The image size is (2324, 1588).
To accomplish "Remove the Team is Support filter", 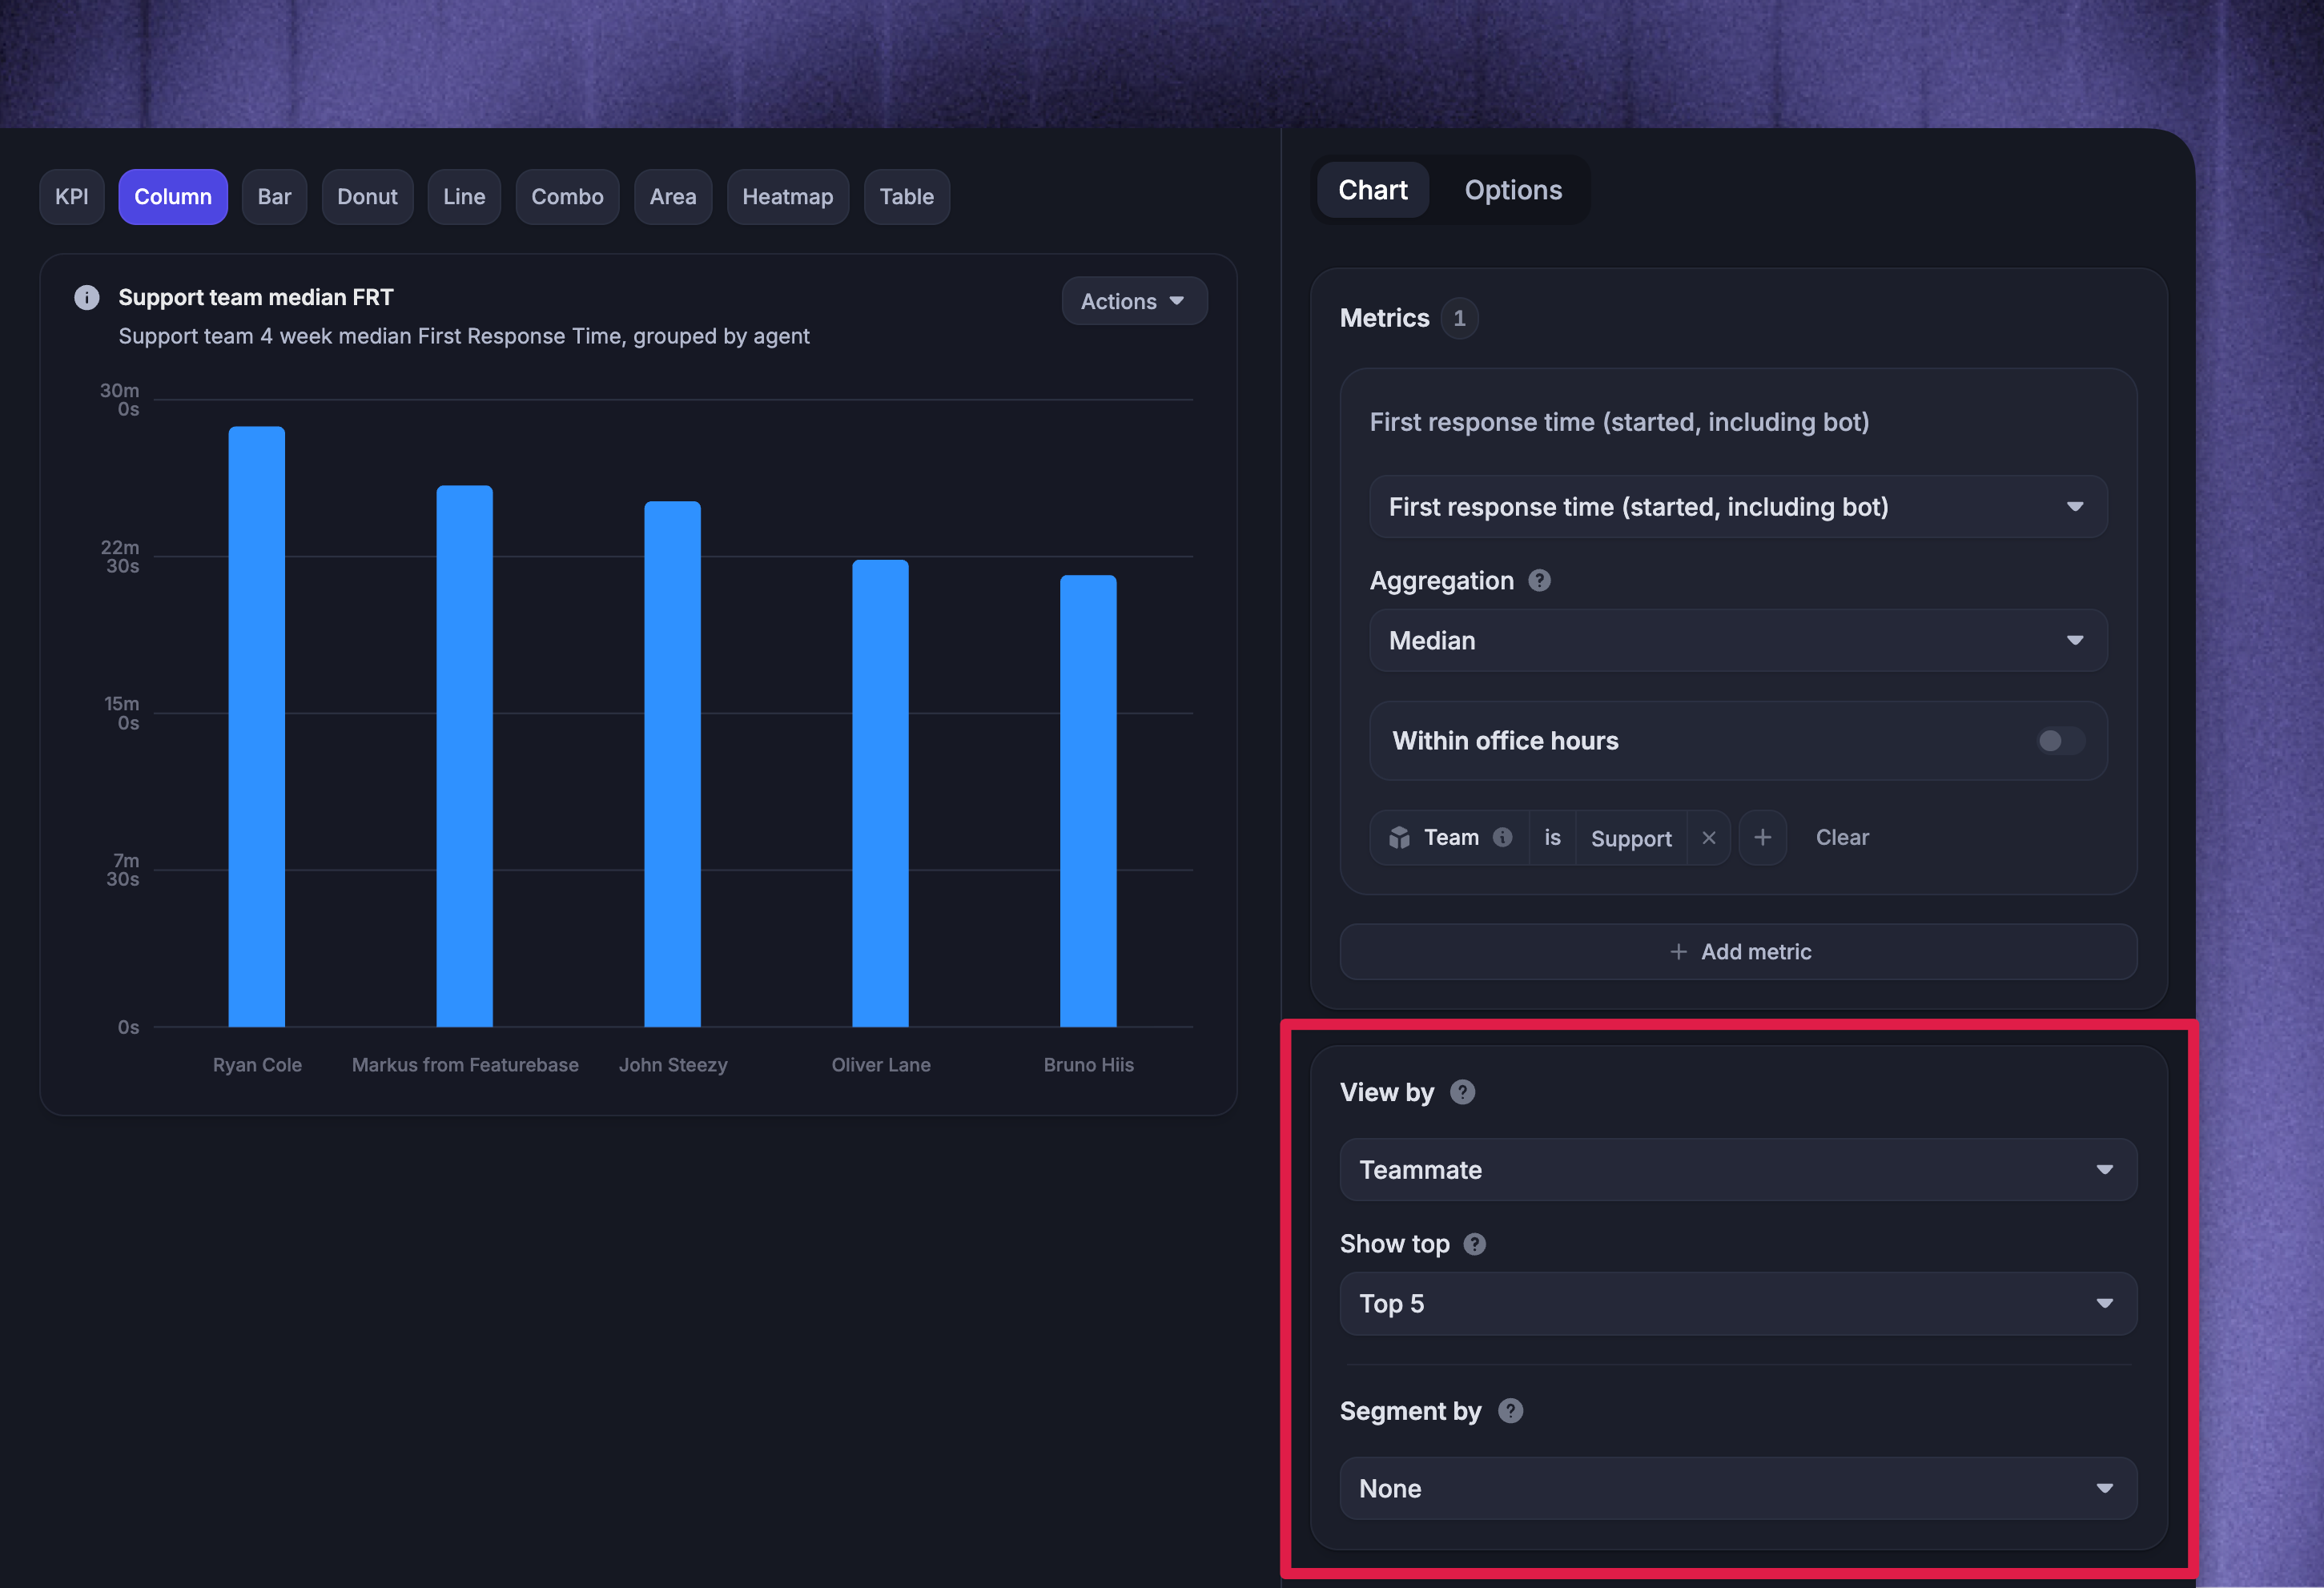I will (1708, 838).
